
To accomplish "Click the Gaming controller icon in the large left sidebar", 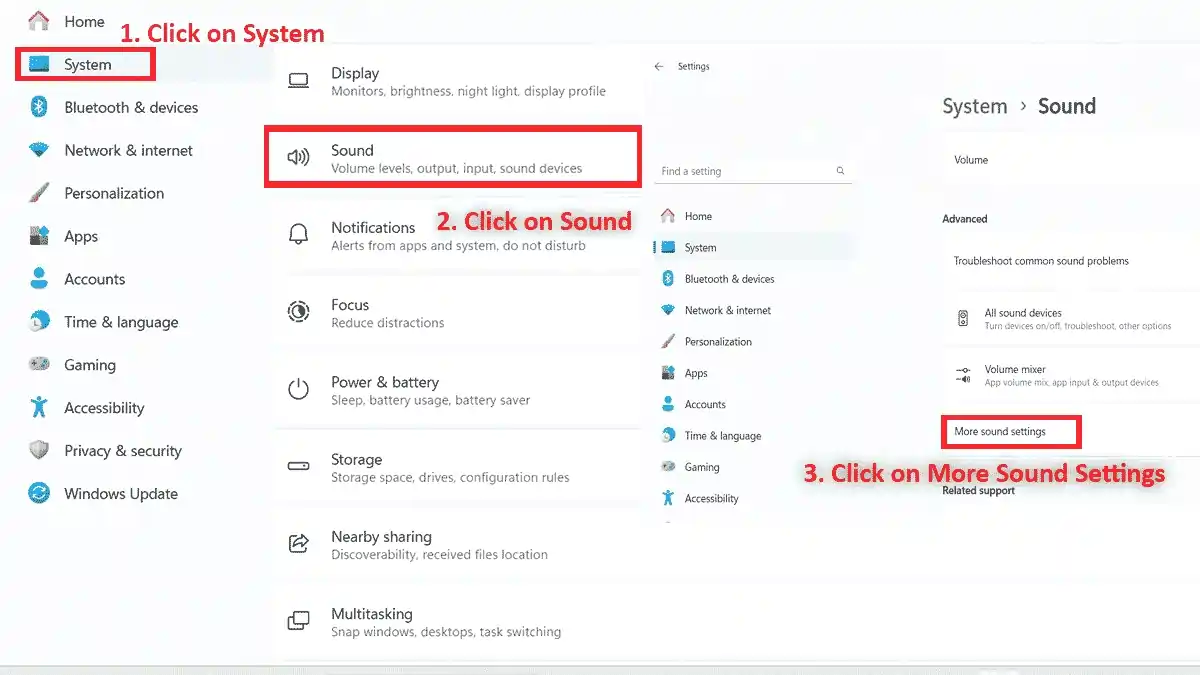I will pos(39,365).
